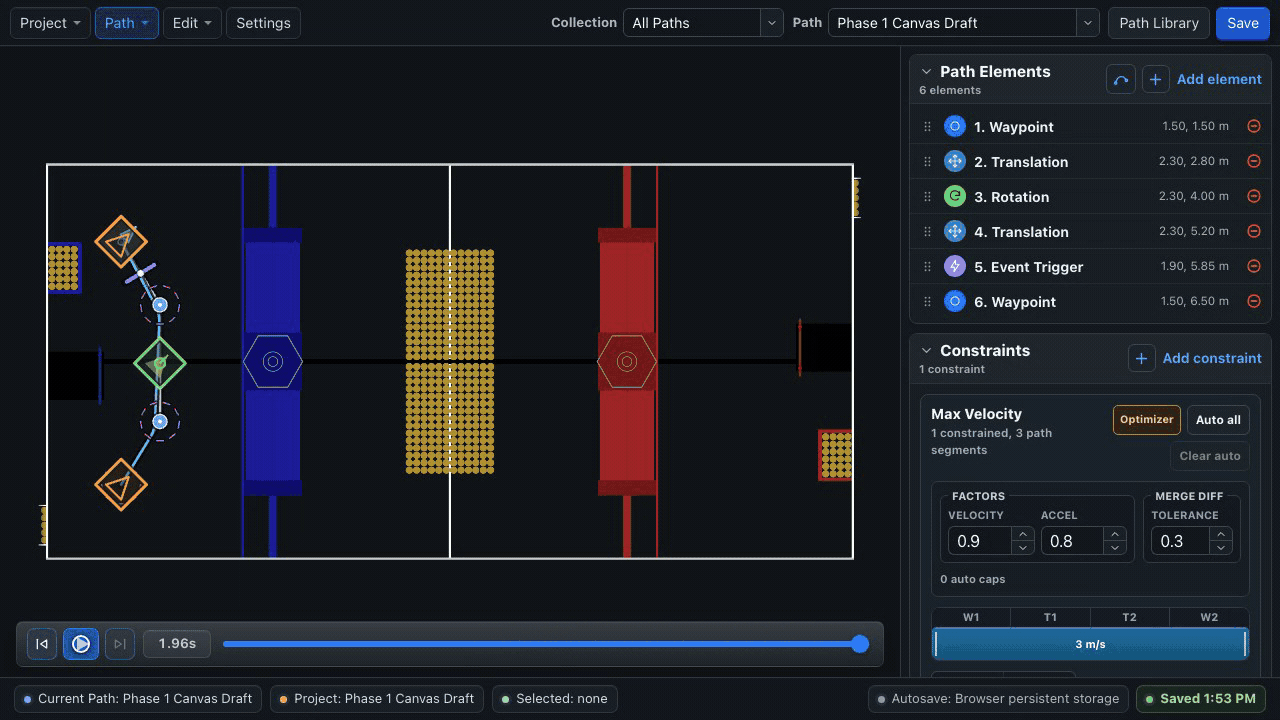Open the Edit menu
1280x720 pixels.
coord(192,23)
